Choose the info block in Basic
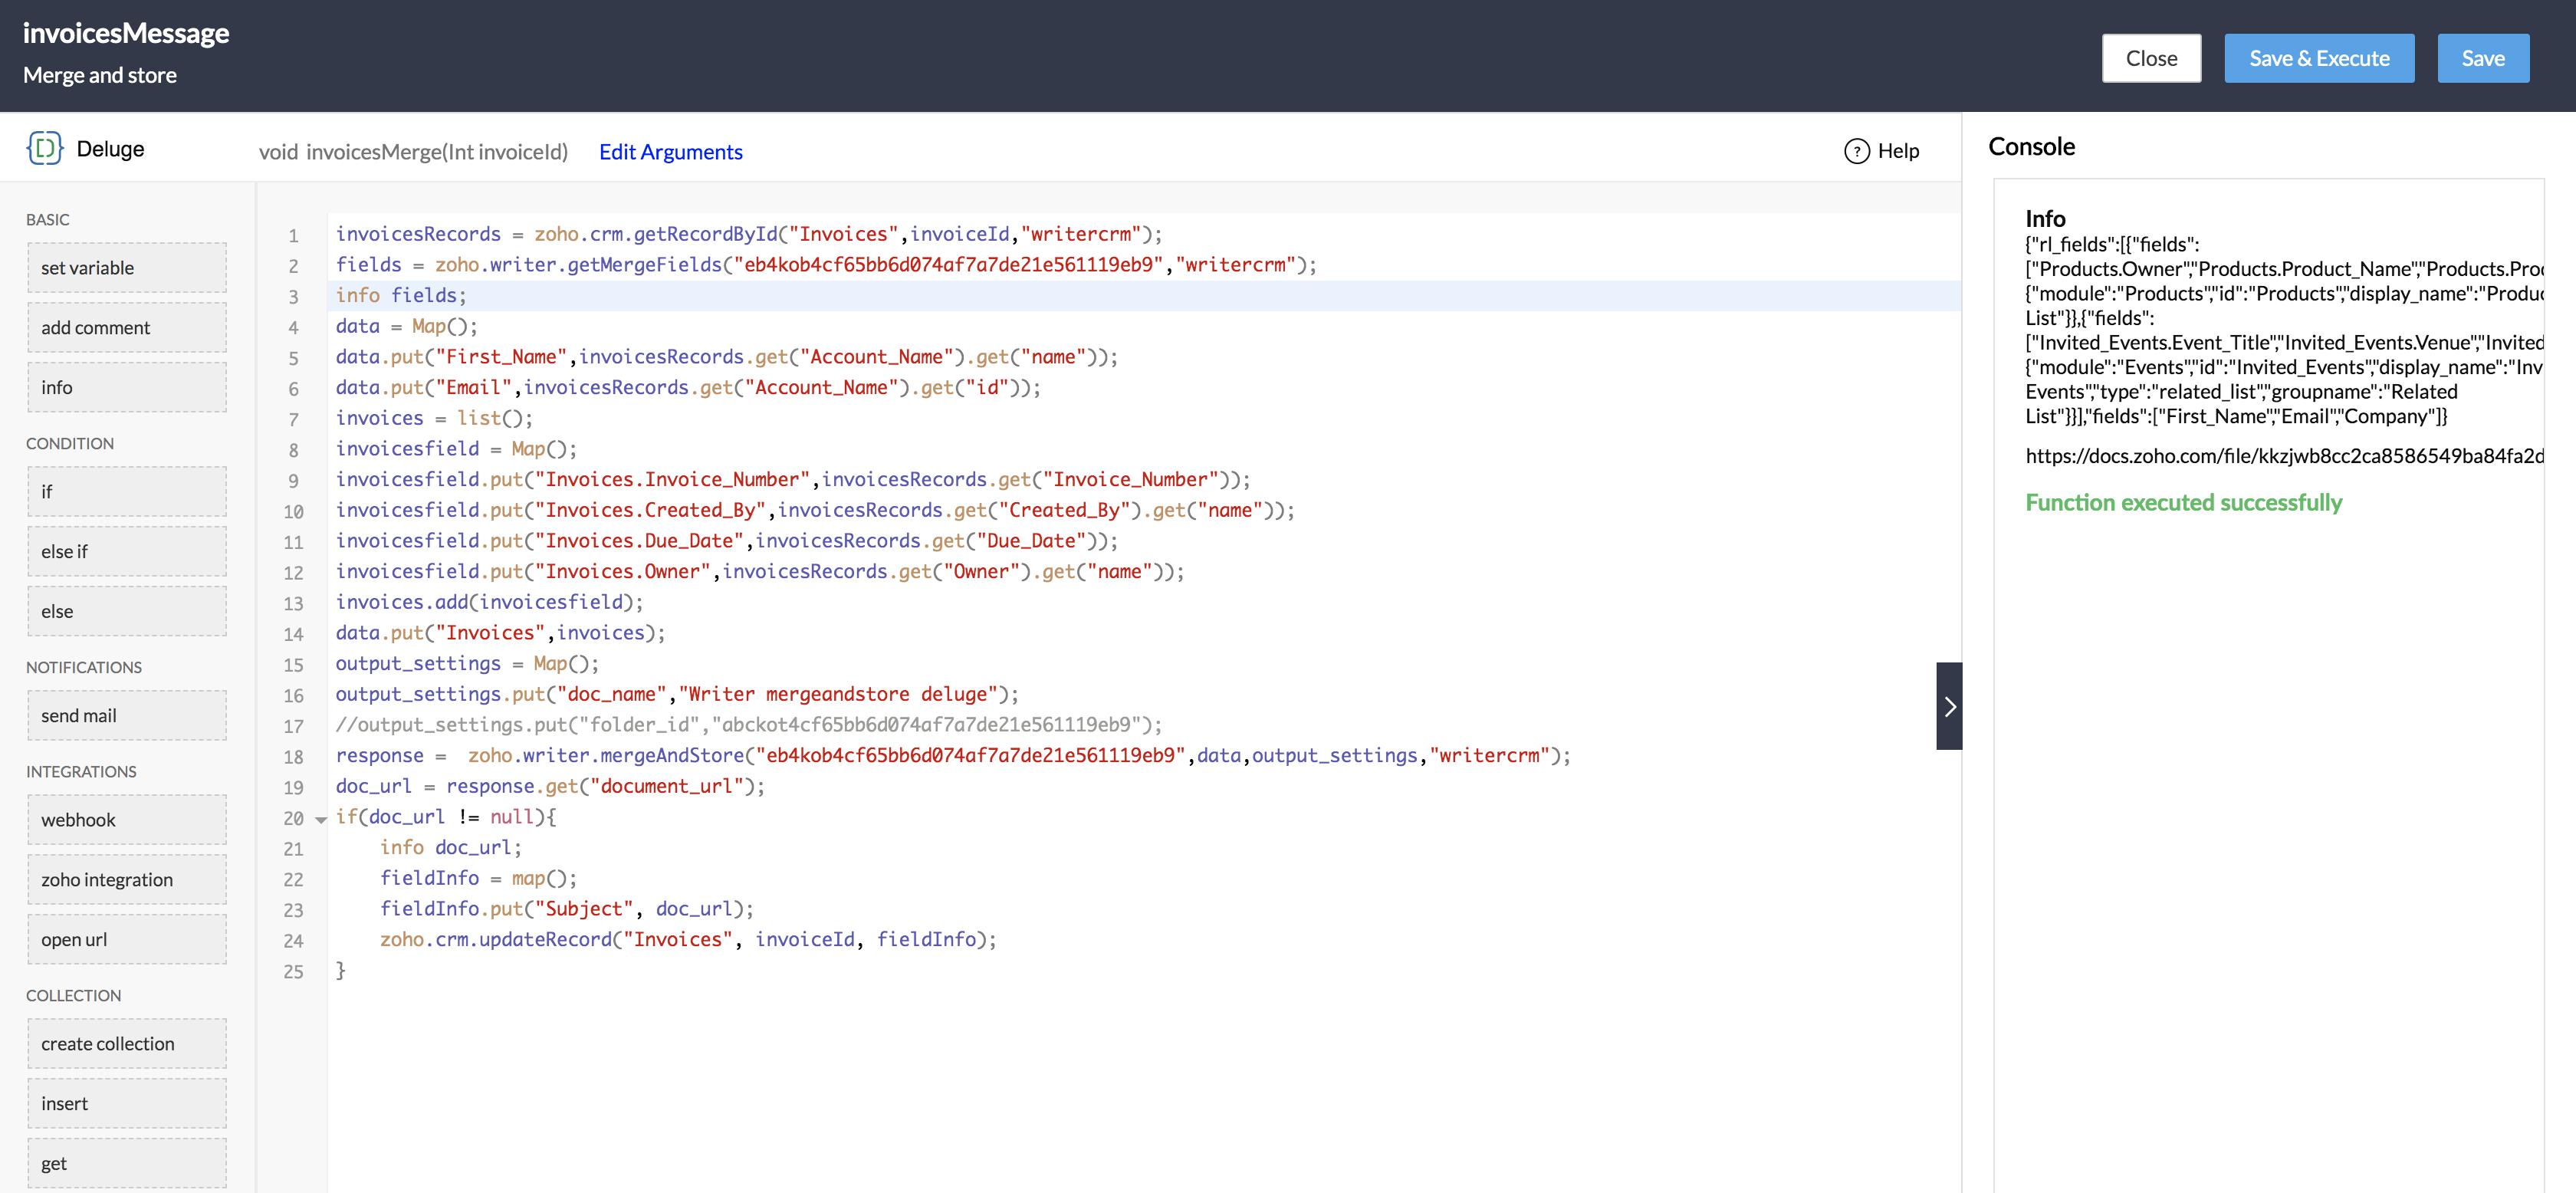The image size is (2576, 1193). pos(127,388)
